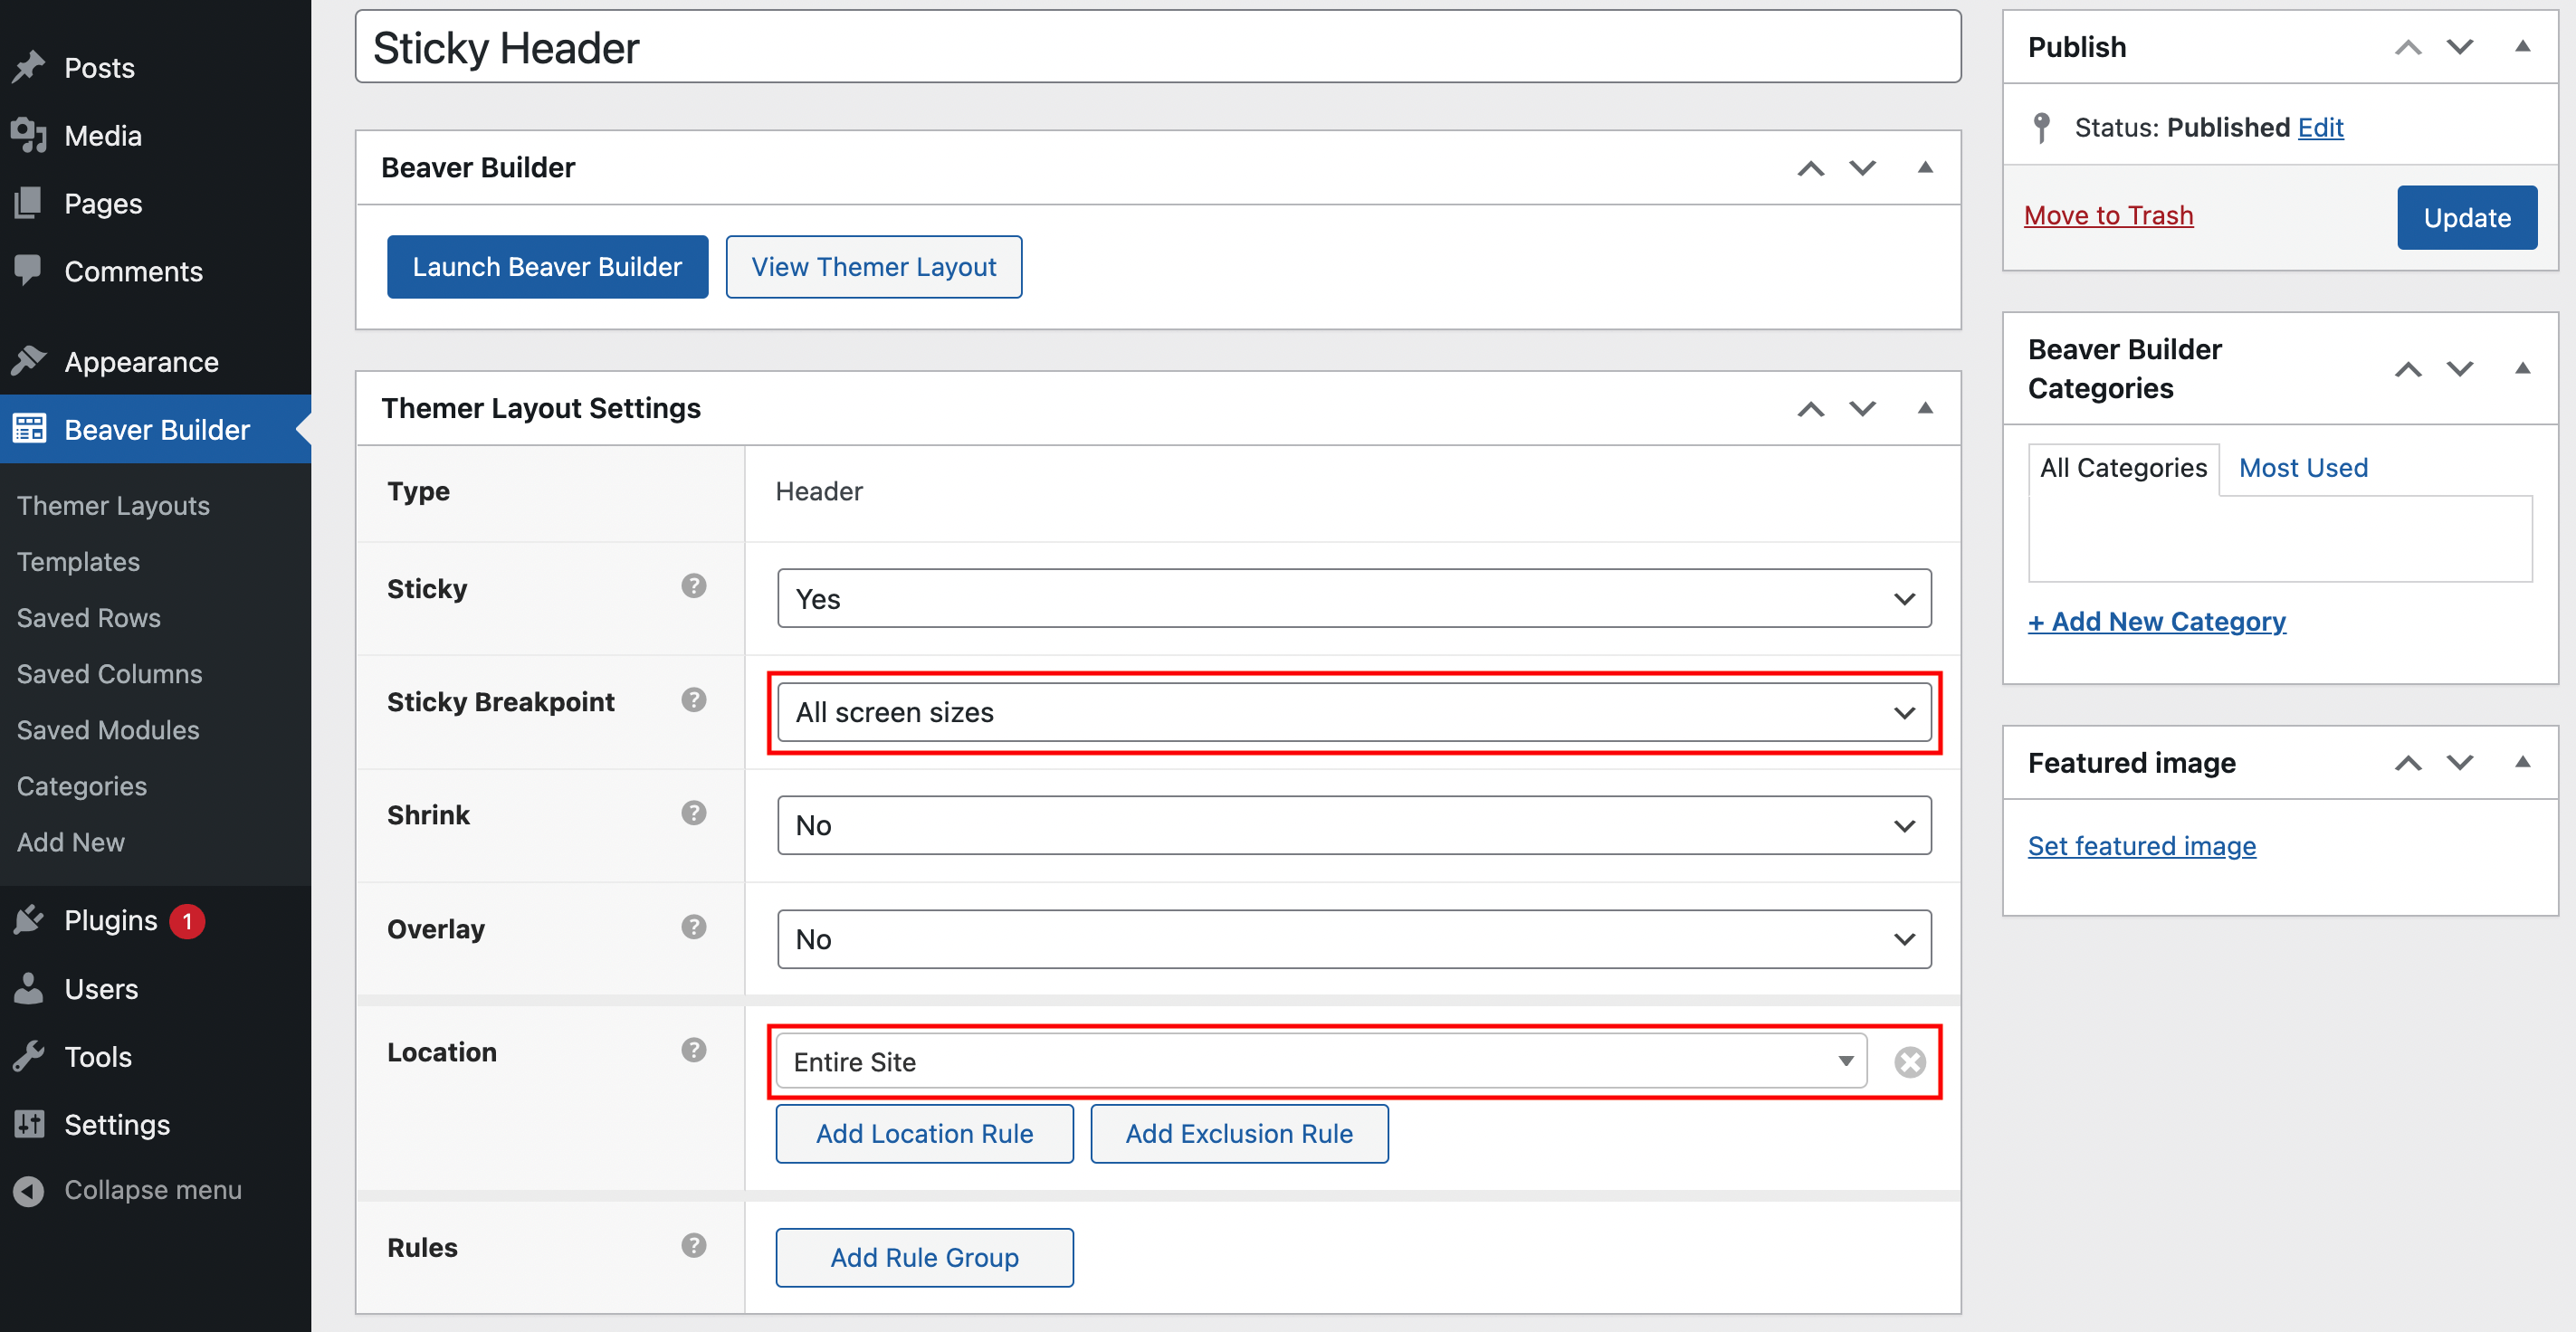This screenshot has width=2576, height=1332.
Task: Click the Collapse menu arrow icon
Action: tap(29, 1190)
